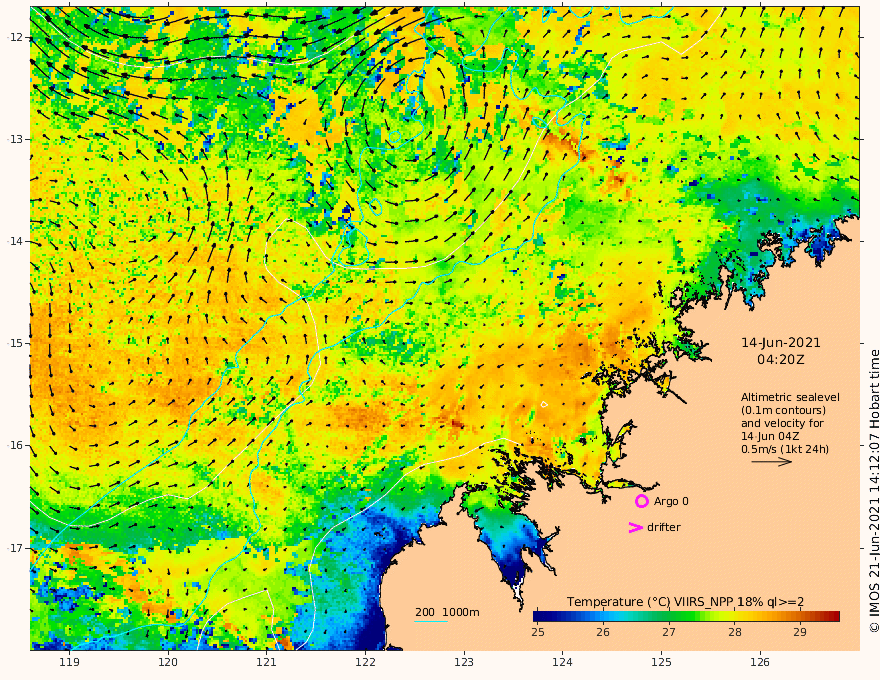The height and width of the screenshot is (680, 880).
Task: Click the latitude -13 axis label
Action: [x=15, y=139]
